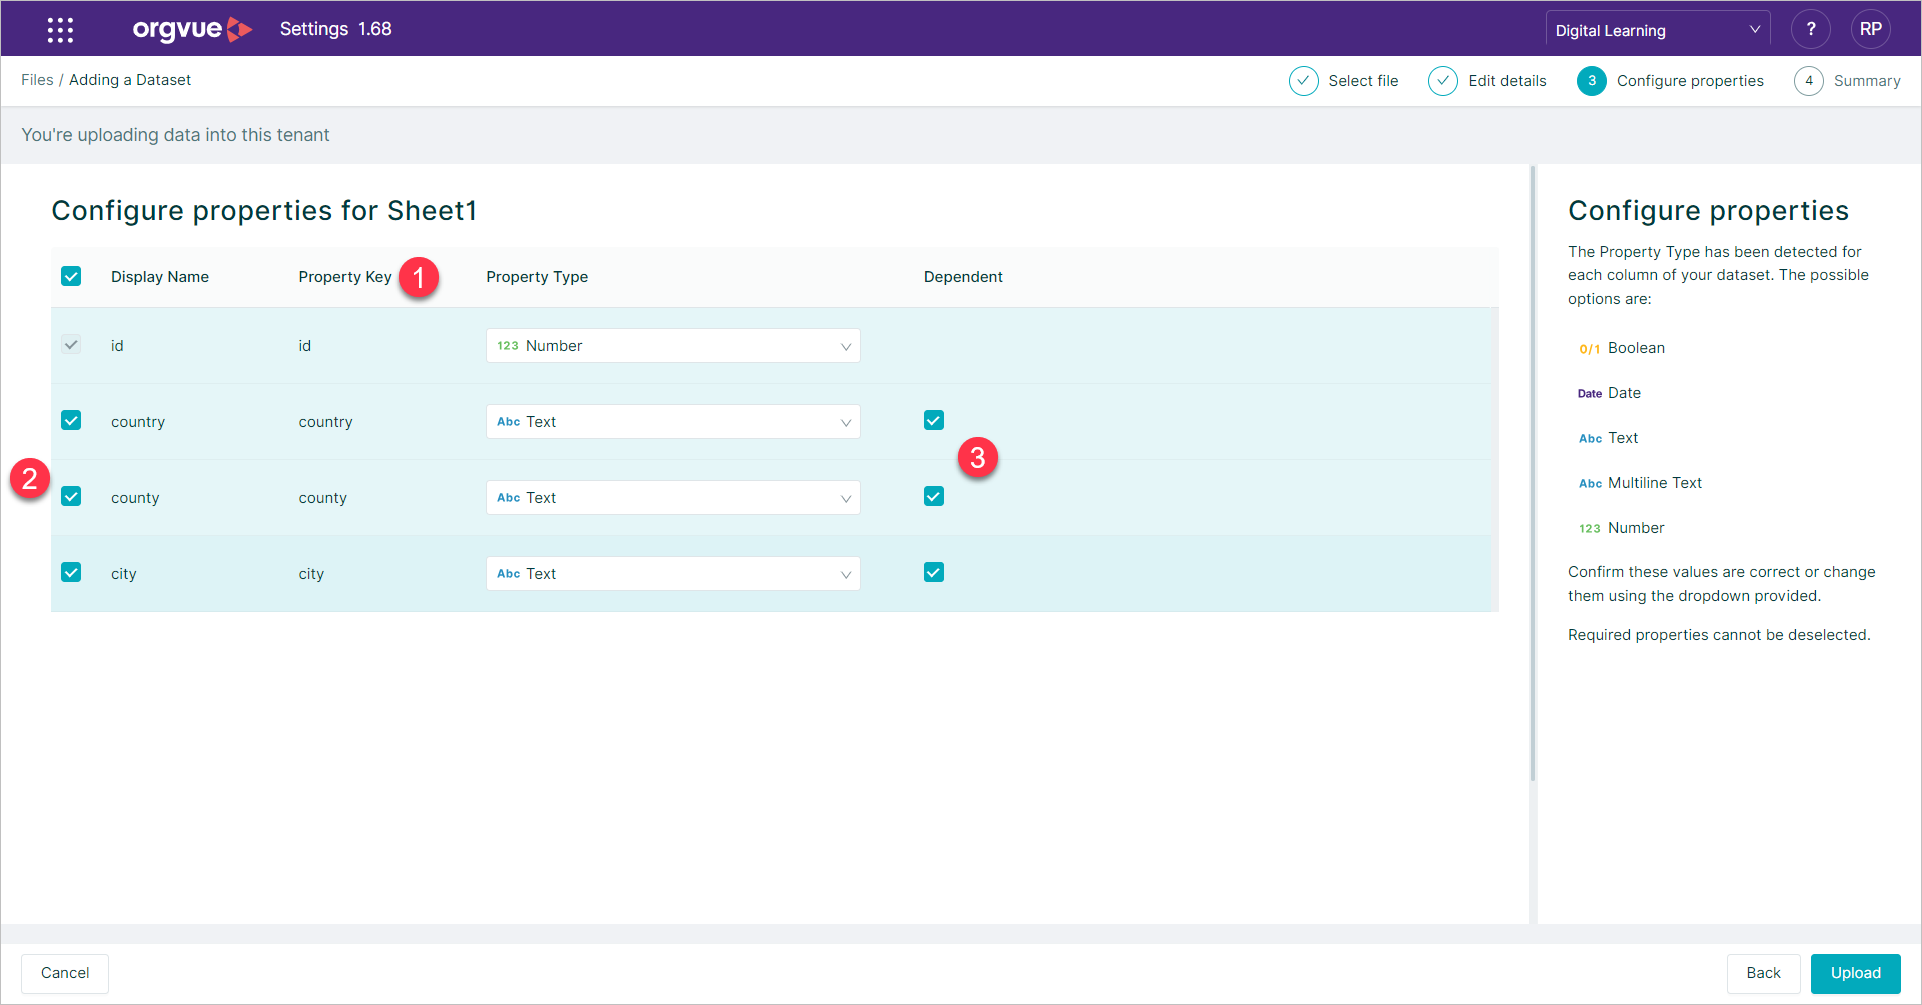
Task: Click the Edit details step checkmark icon
Action: pyautogui.click(x=1442, y=81)
